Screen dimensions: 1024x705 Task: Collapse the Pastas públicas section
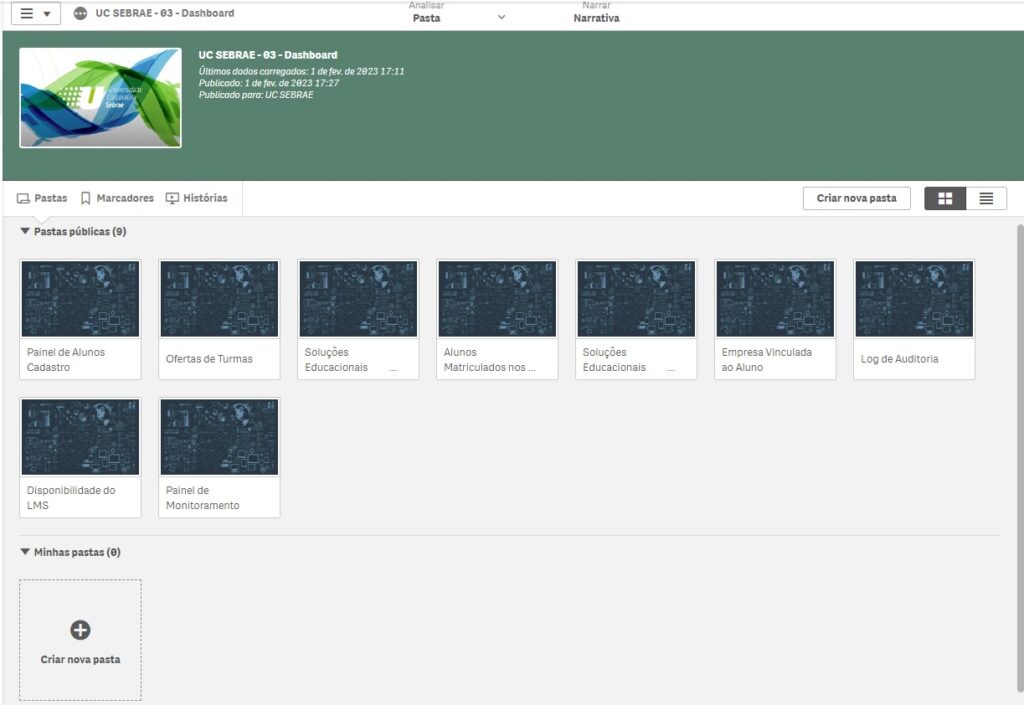[x=25, y=232]
